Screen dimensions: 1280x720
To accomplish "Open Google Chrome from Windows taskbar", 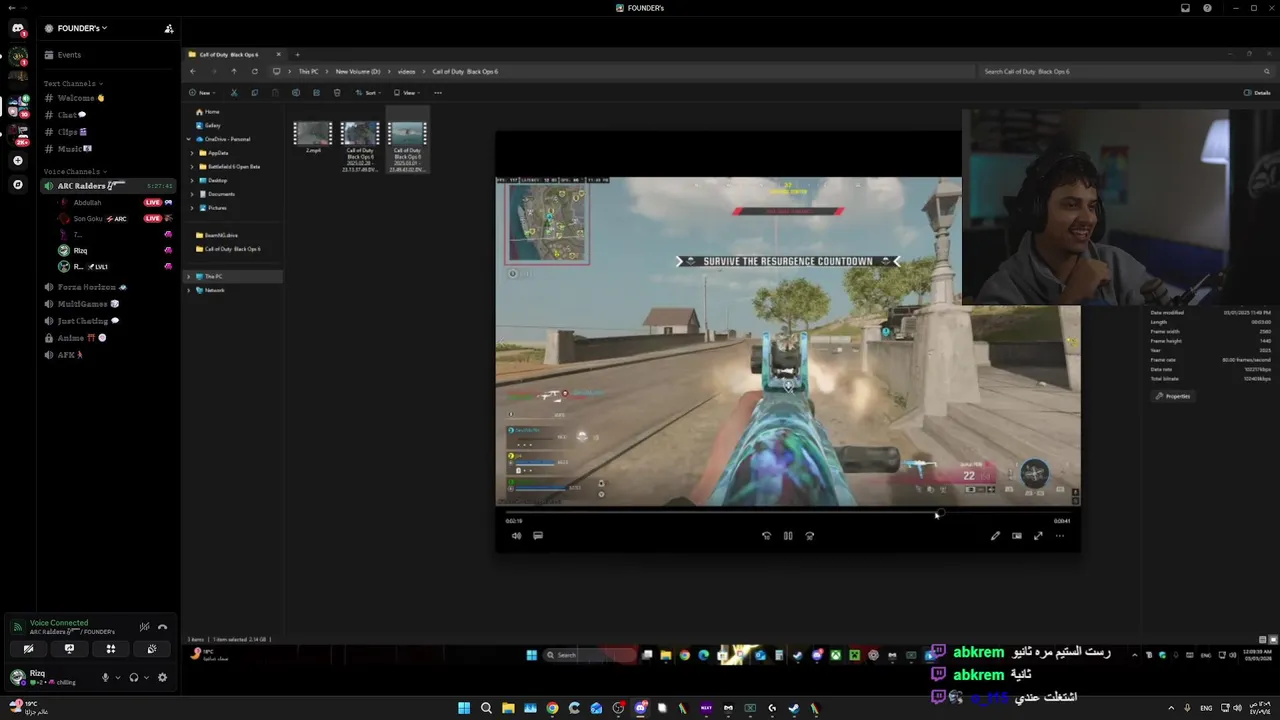I will coord(552,708).
